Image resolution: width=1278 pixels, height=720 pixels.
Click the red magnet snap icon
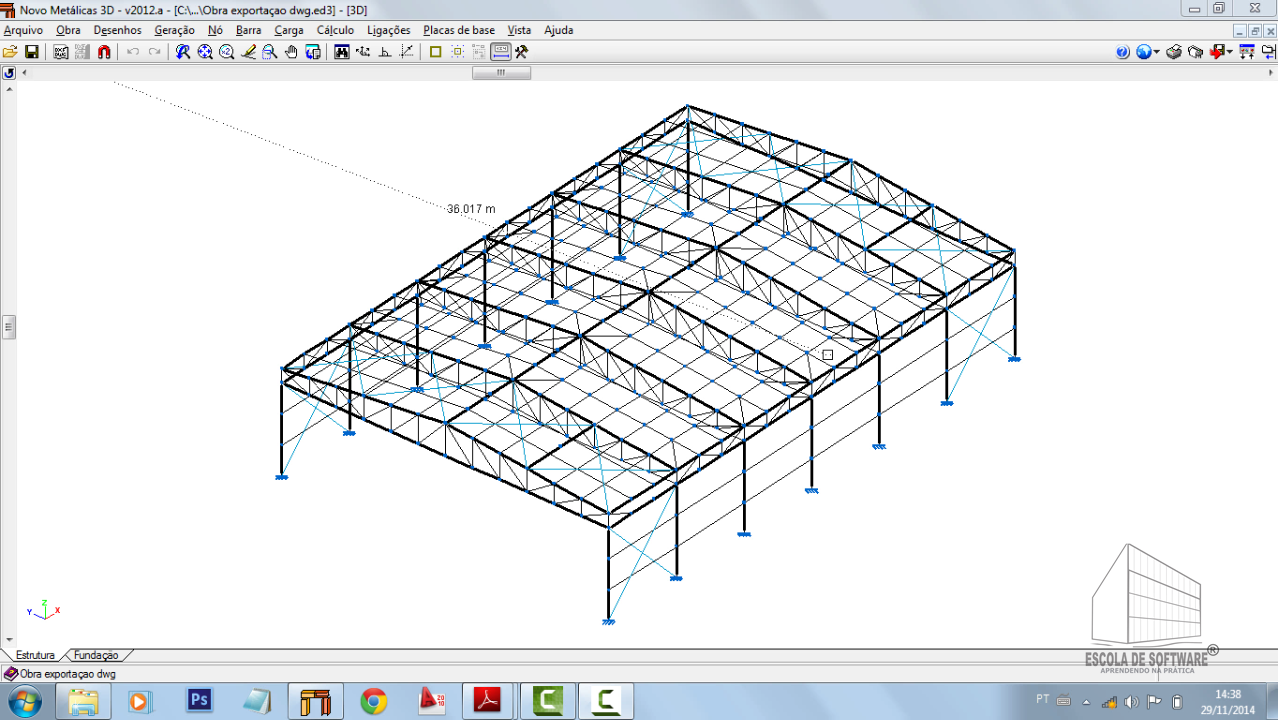[x=104, y=52]
